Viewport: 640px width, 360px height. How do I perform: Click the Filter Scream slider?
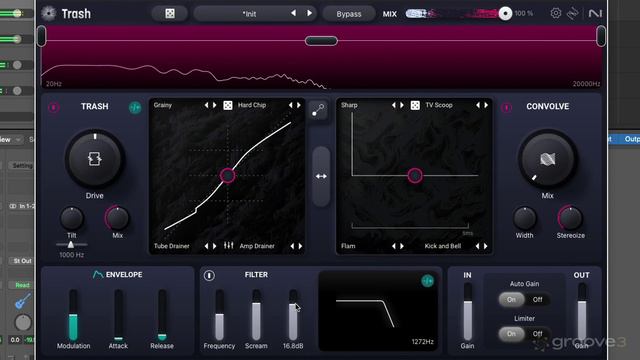click(256, 315)
